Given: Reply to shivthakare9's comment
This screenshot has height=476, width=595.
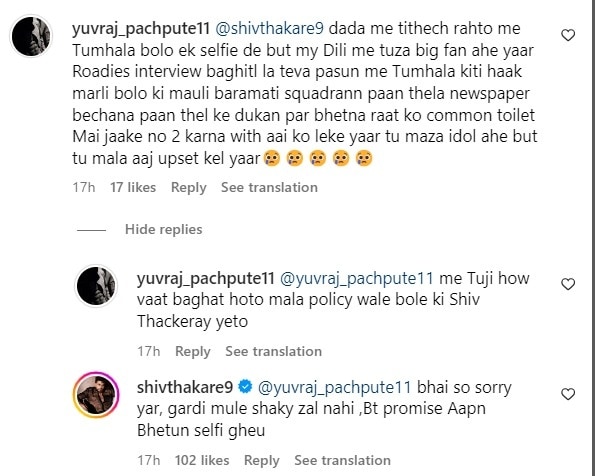Looking at the screenshot, I should 261,460.
